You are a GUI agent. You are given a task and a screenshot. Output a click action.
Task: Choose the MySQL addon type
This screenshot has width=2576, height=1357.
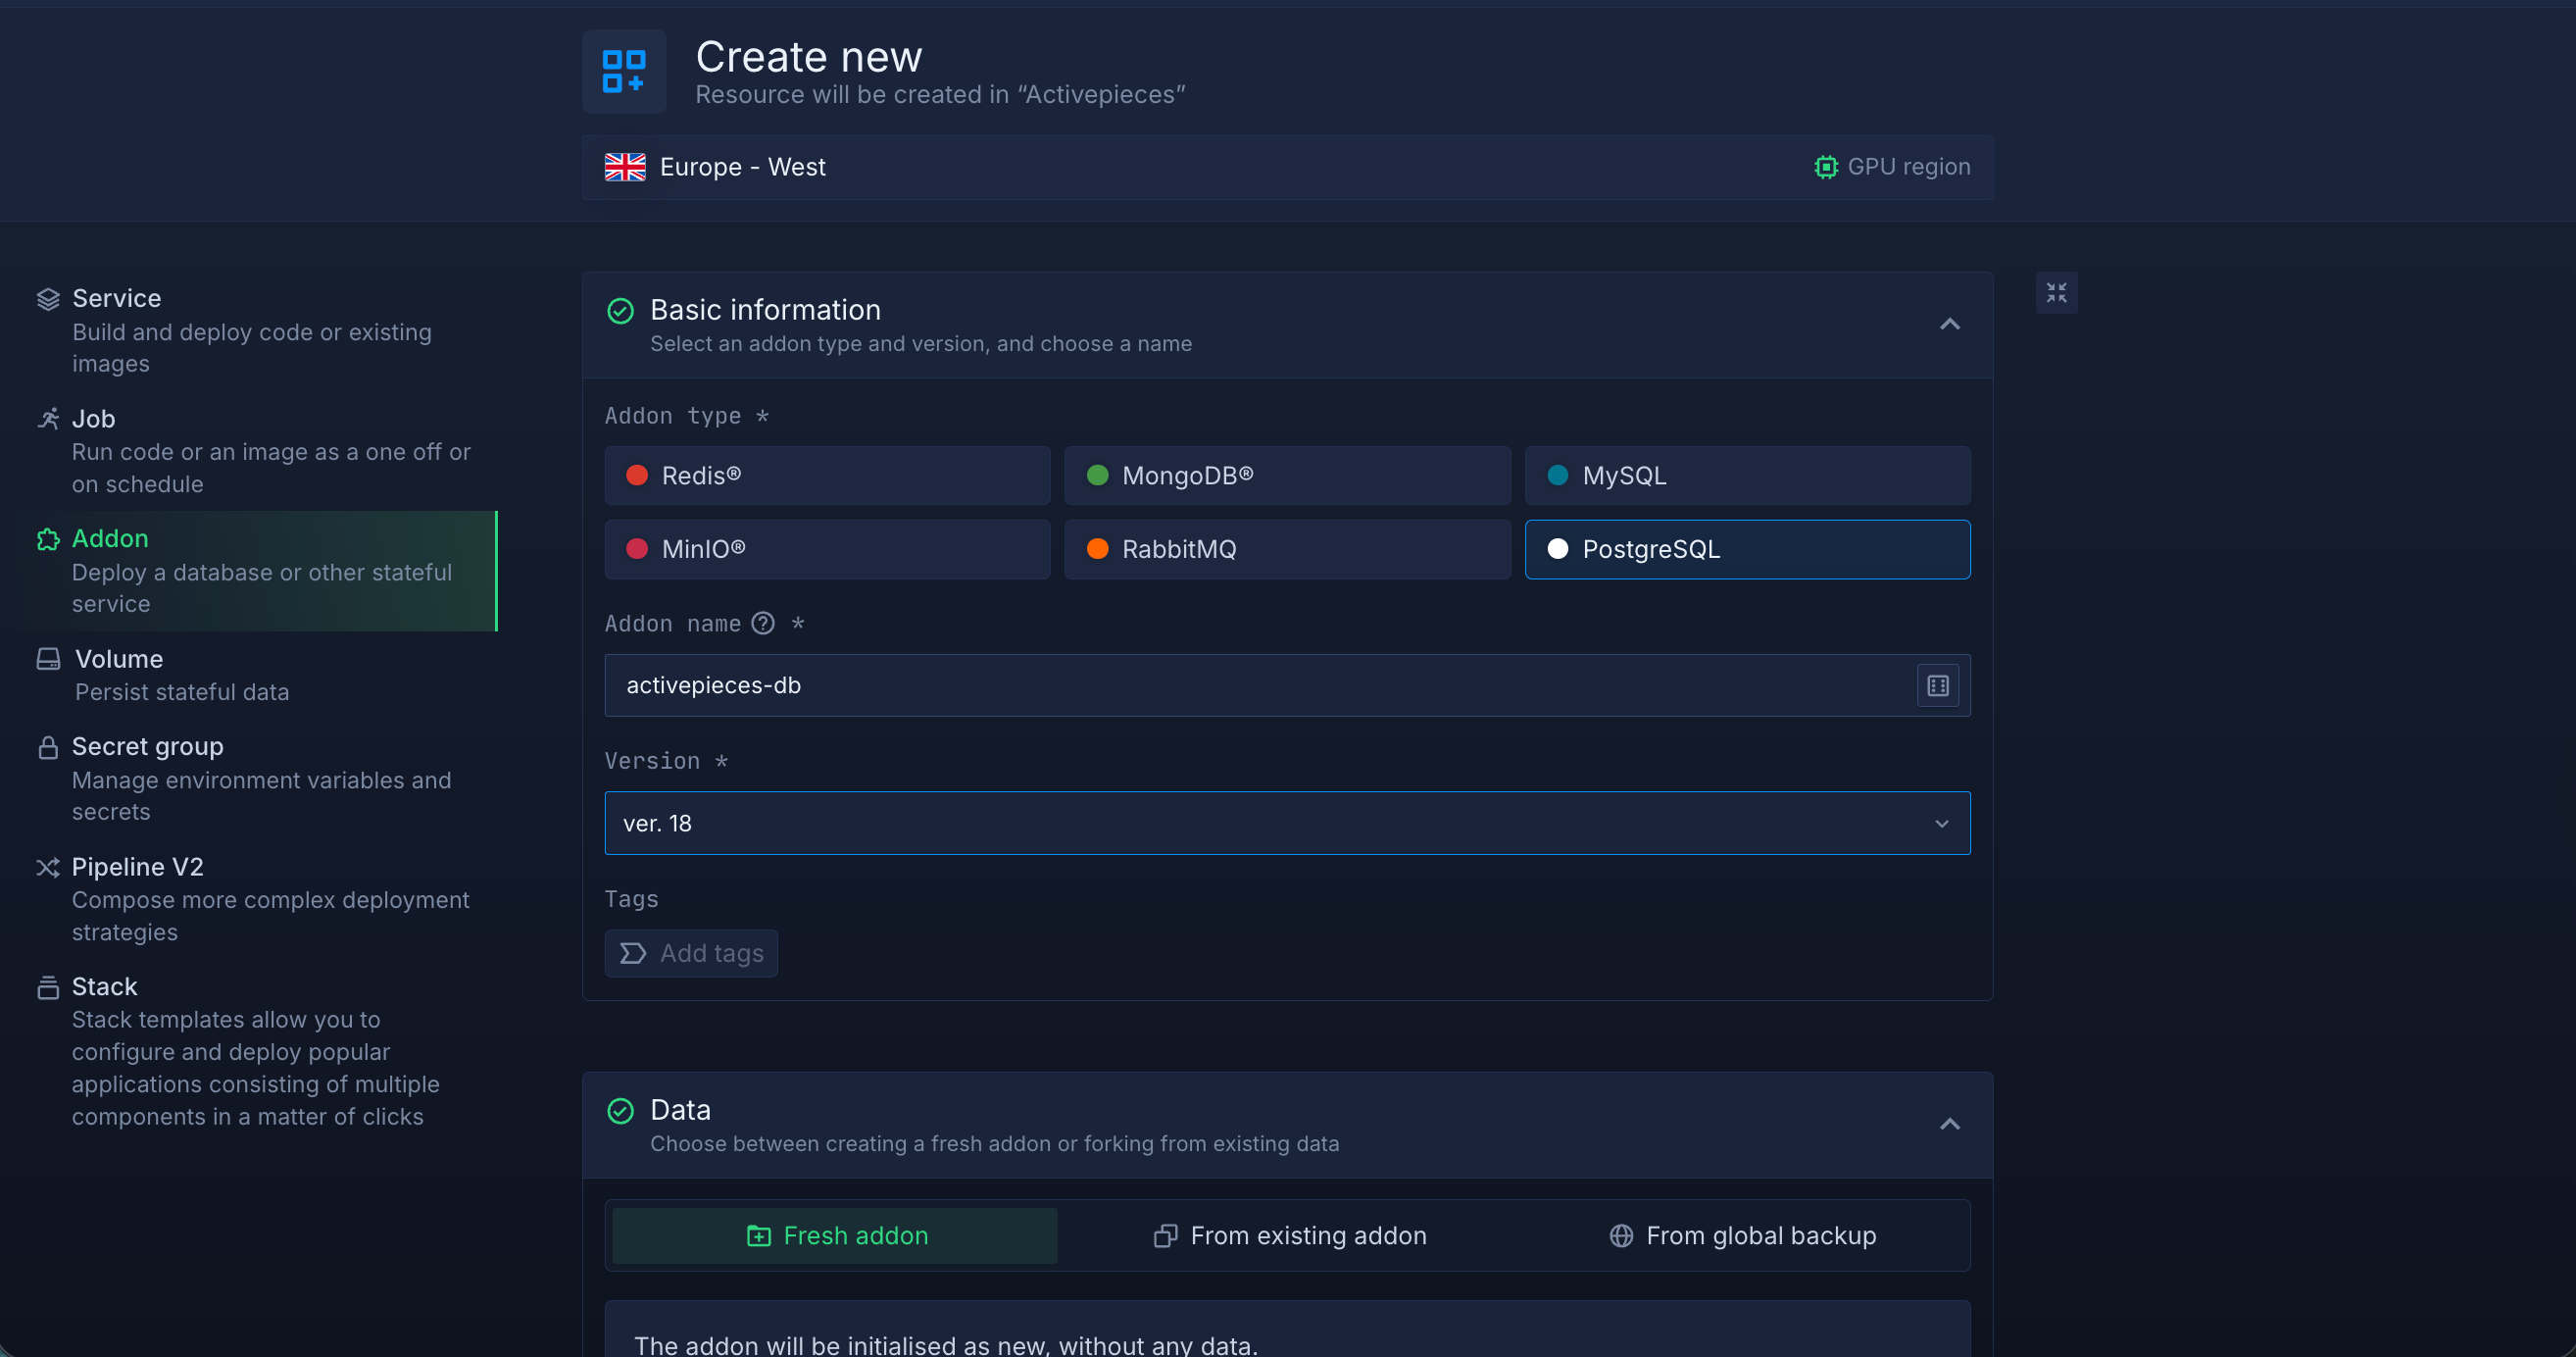click(1746, 475)
